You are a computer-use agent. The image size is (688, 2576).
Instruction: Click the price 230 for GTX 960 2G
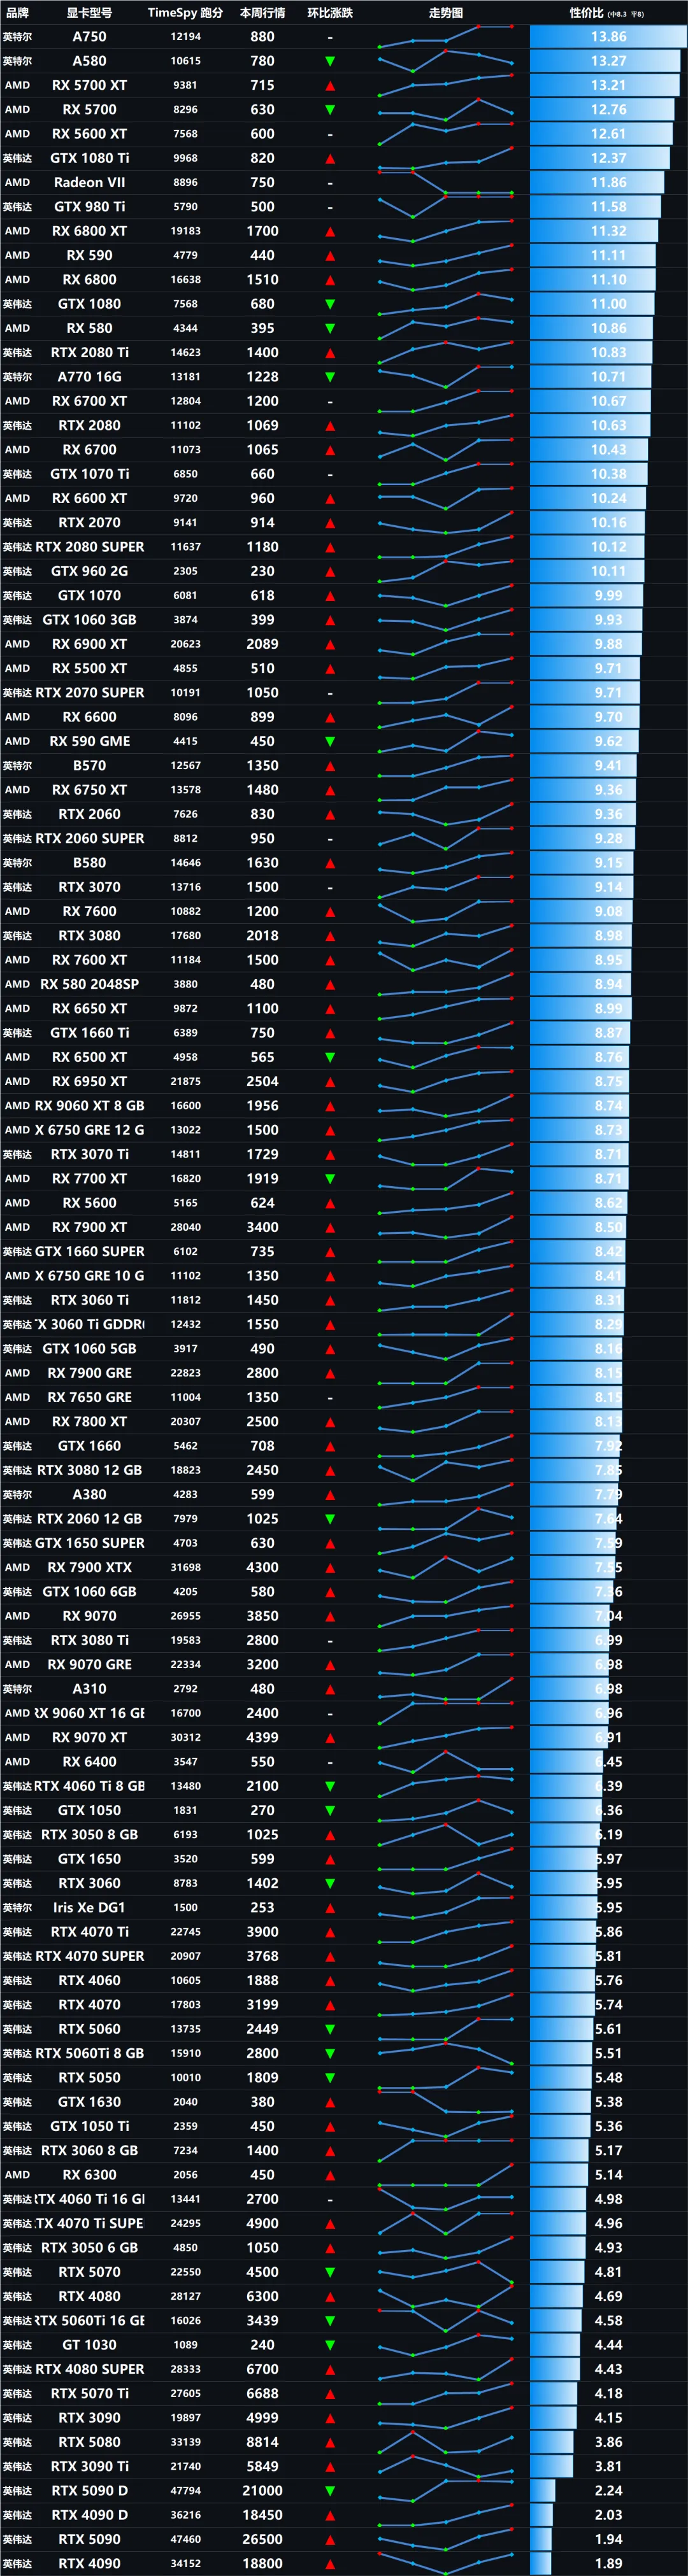262,571
